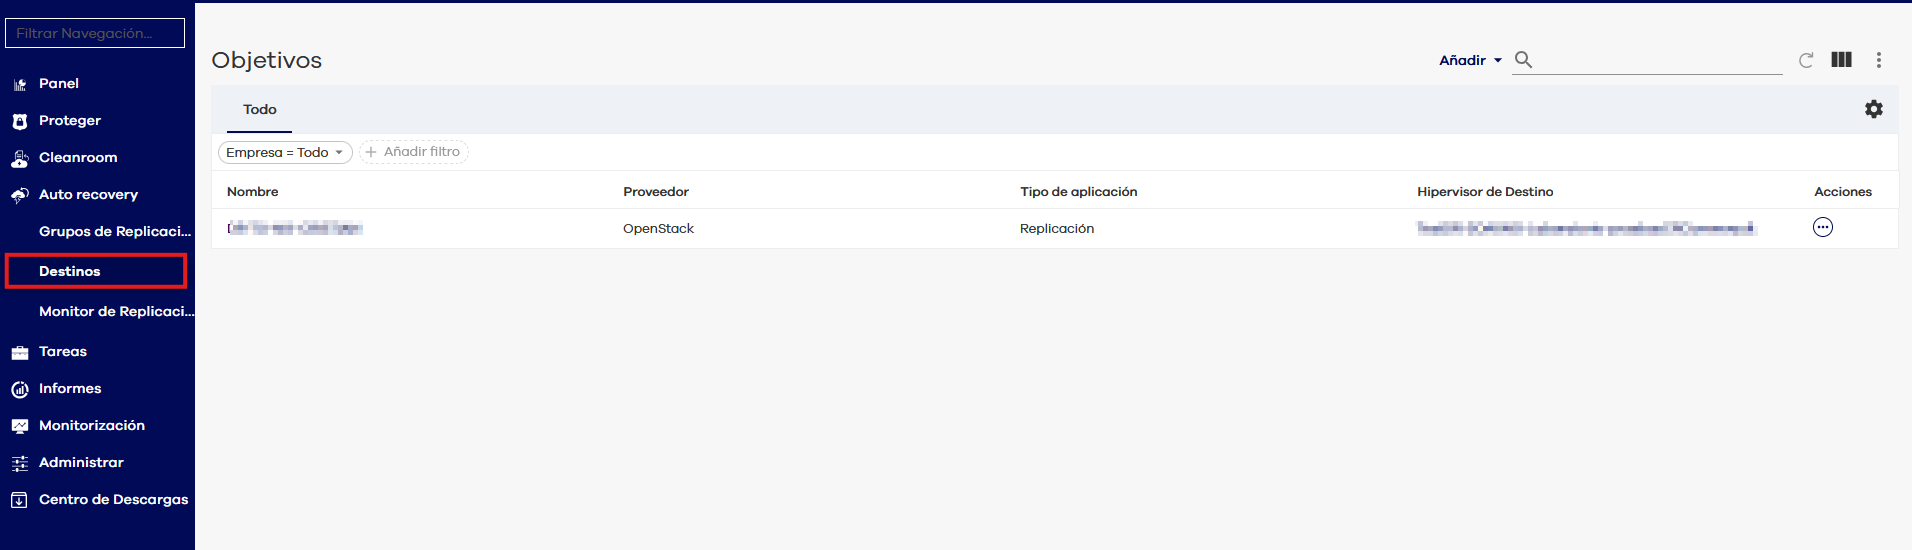Viewport: 1912px width, 550px height.
Task: Click the magnifying glass search icon
Action: pyautogui.click(x=1523, y=60)
